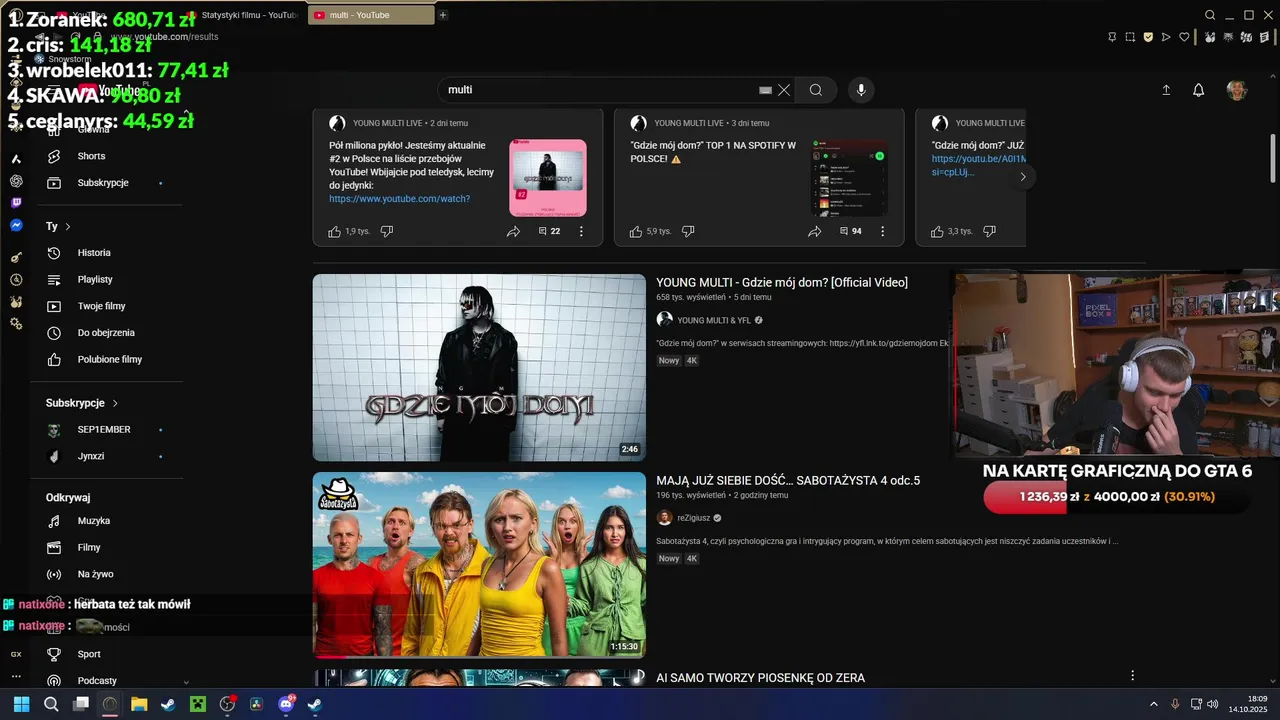The height and width of the screenshot is (720, 1280).
Task: Open Messenger icon in browser sidebar
Action: (16, 226)
